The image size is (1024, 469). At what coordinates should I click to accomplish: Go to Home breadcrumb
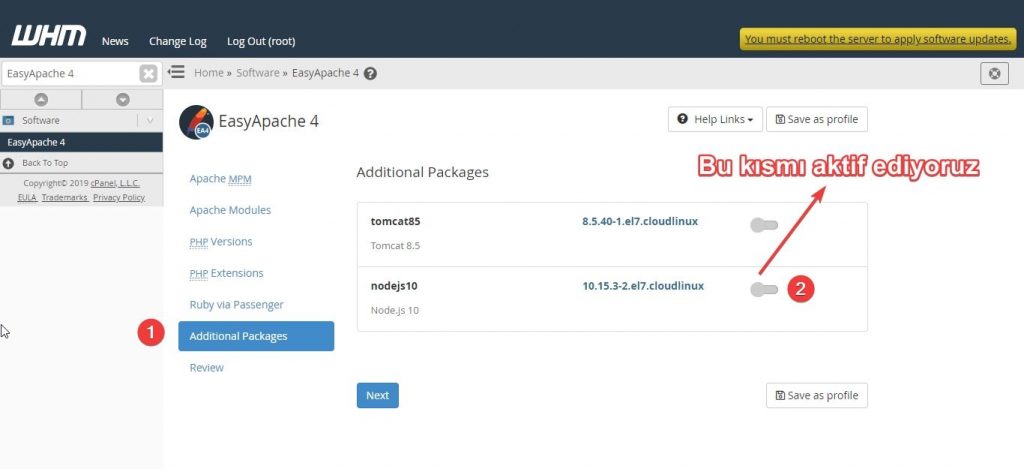(208, 73)
